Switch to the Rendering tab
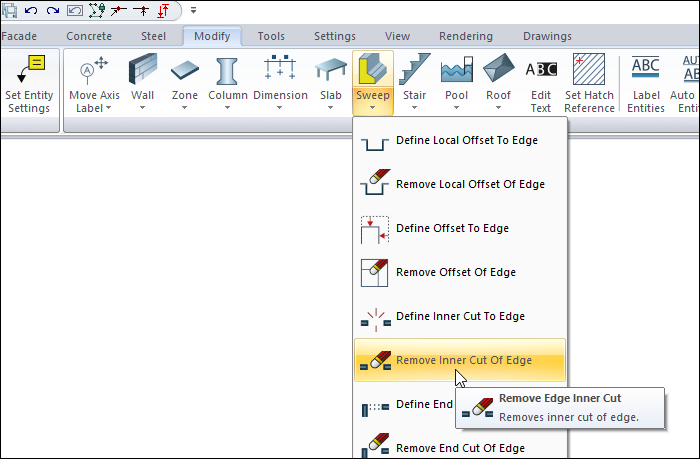Image resolution: width=700 pixels, height=459 pixels. pos(465,36)
